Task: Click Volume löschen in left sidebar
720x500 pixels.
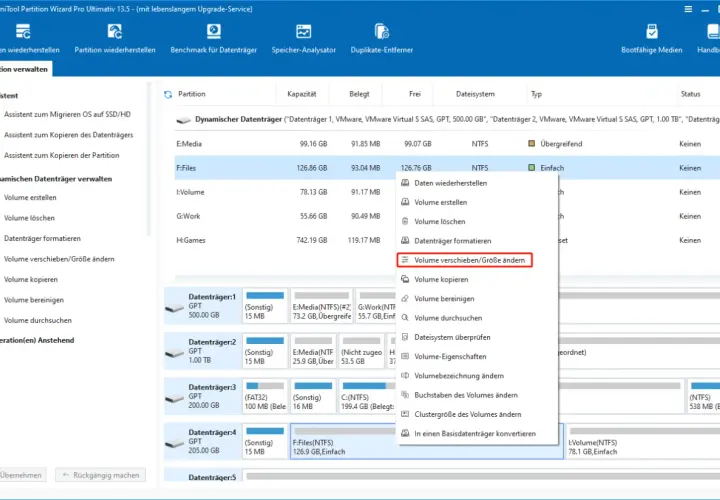Action: pos(29,218)
